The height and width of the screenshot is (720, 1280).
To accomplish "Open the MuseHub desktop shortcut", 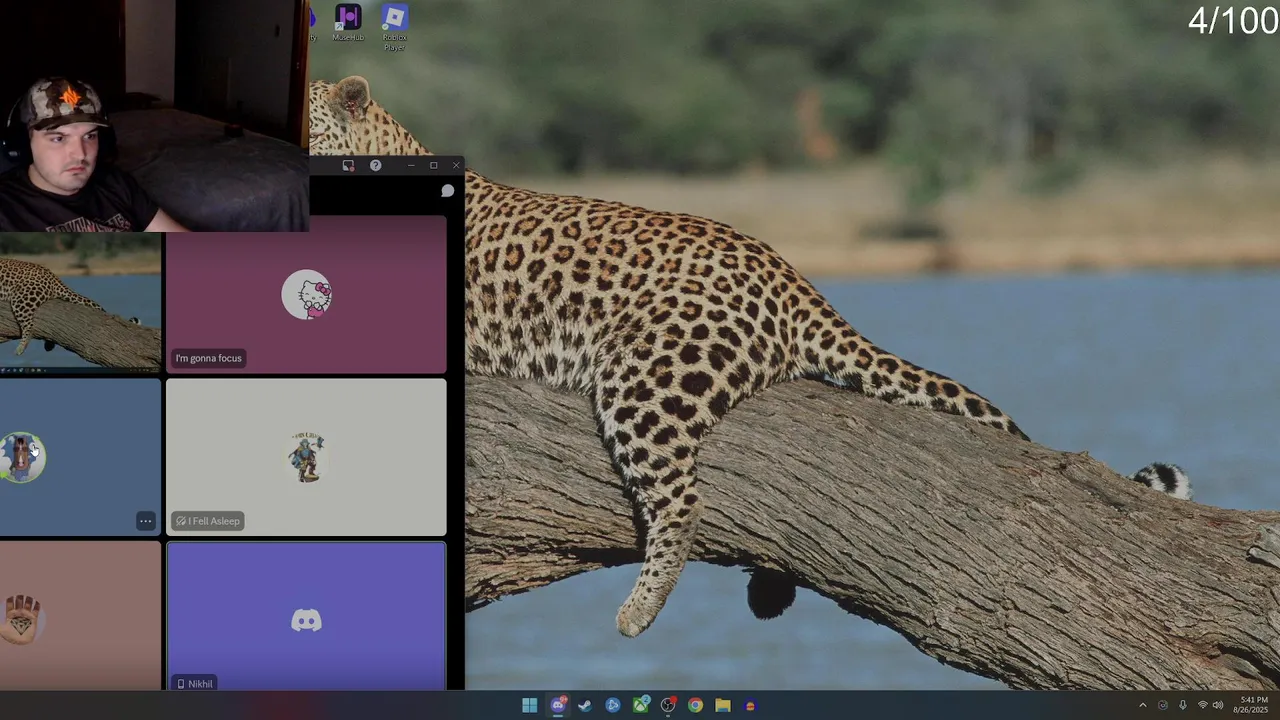I will [348, 23].
